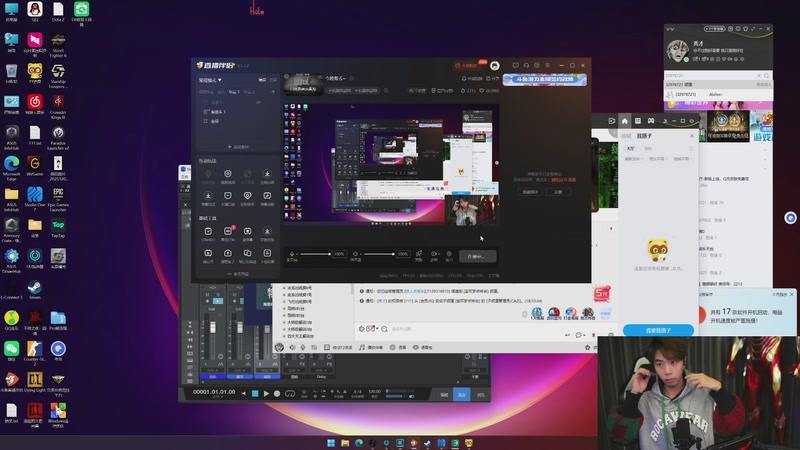800x450 pixels.
Task: Click the speaker icon in YY channel toolbar
Action: pos(292,347)
